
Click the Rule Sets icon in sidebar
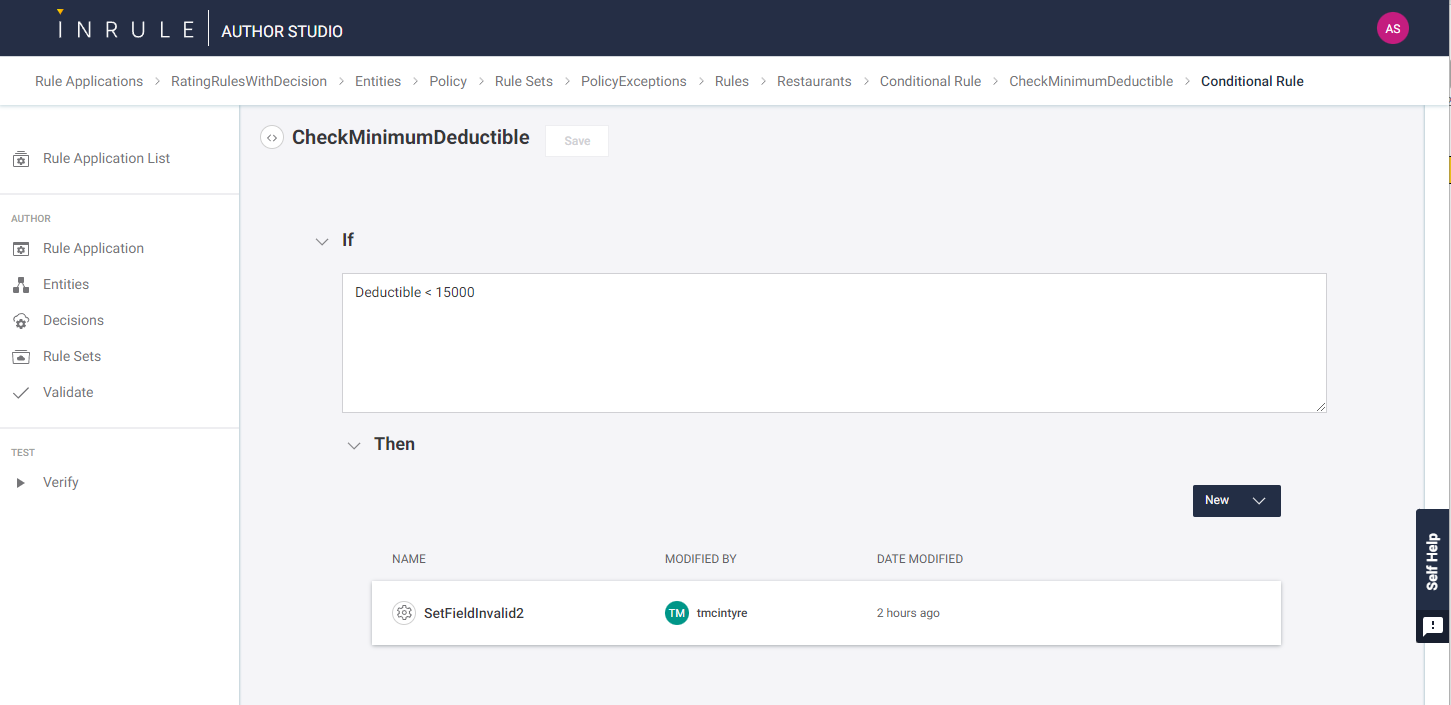tap(20, 357)
